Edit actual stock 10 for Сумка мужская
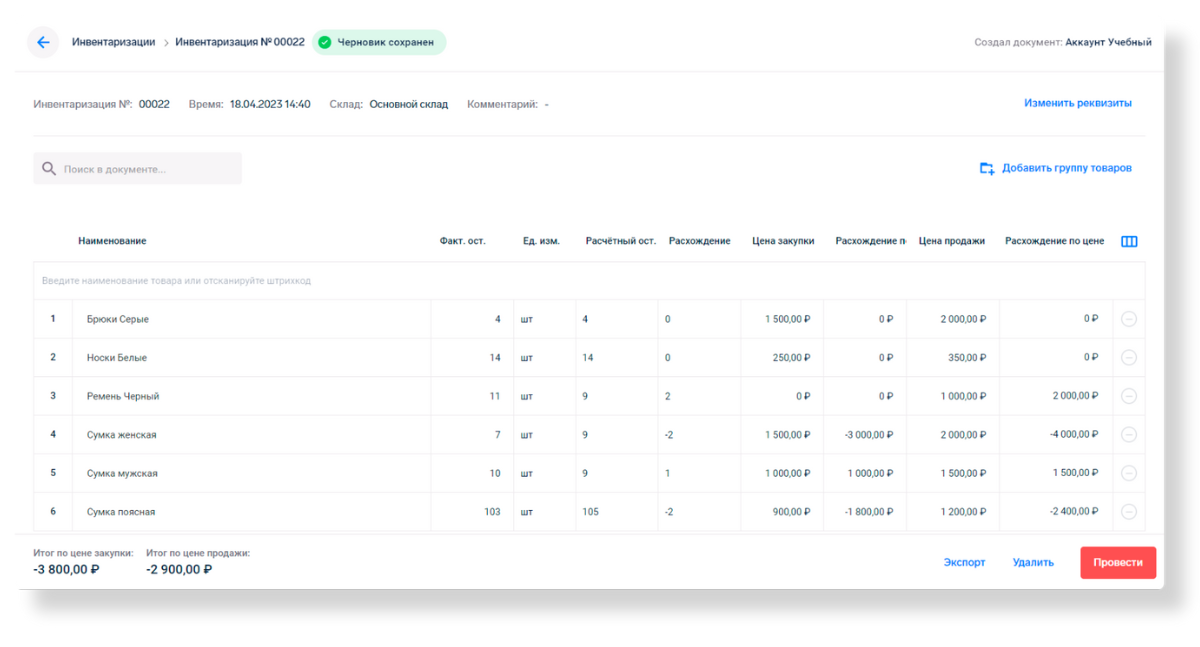Viewport: 1200px width, 647px height. [x=472, y=473]
